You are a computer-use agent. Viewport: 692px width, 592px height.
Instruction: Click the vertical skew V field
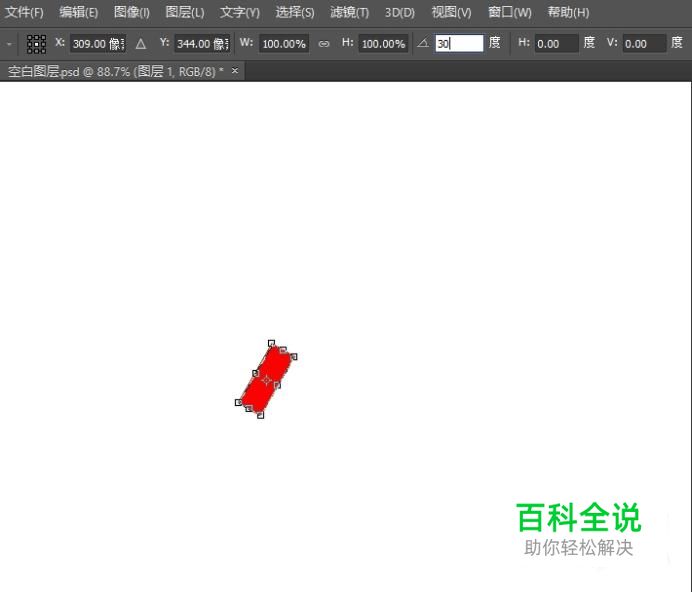pyautogui.click(x=644, y=44)
